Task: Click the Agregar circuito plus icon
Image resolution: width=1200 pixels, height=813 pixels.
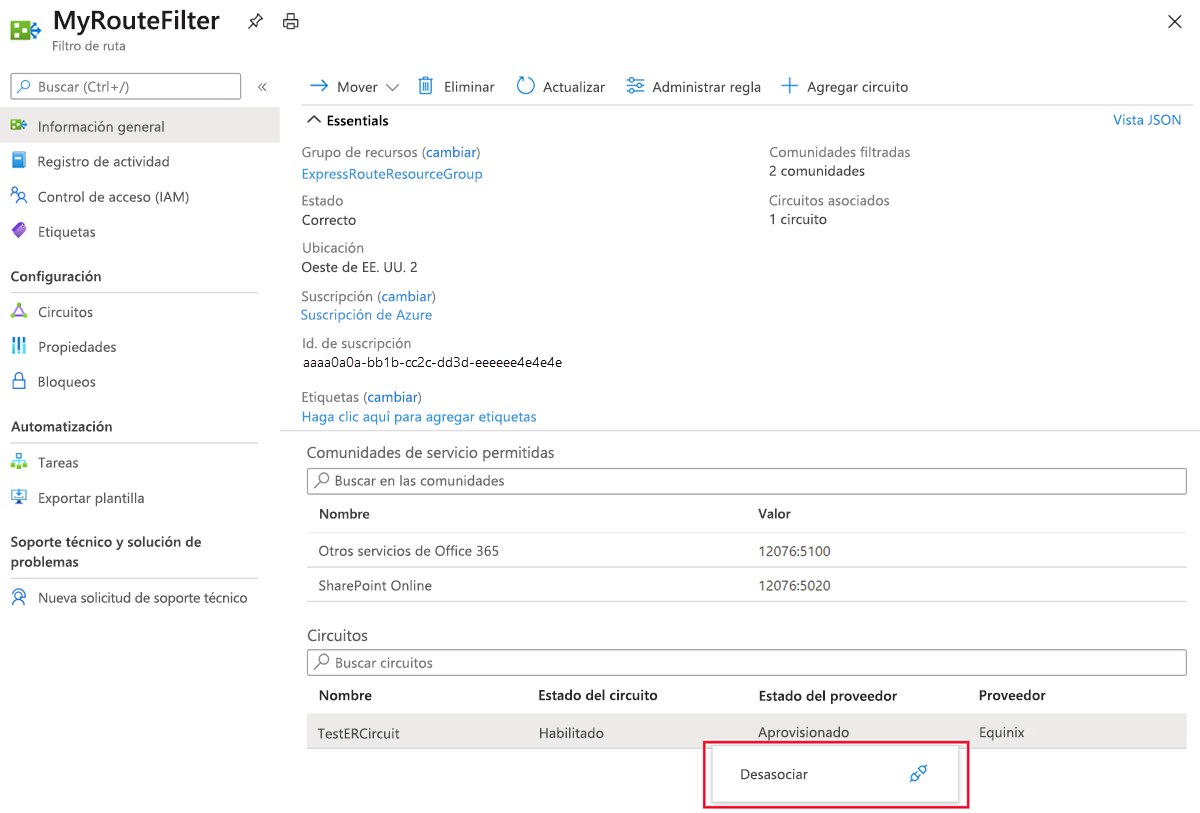Action: click(x=789, y=86)
